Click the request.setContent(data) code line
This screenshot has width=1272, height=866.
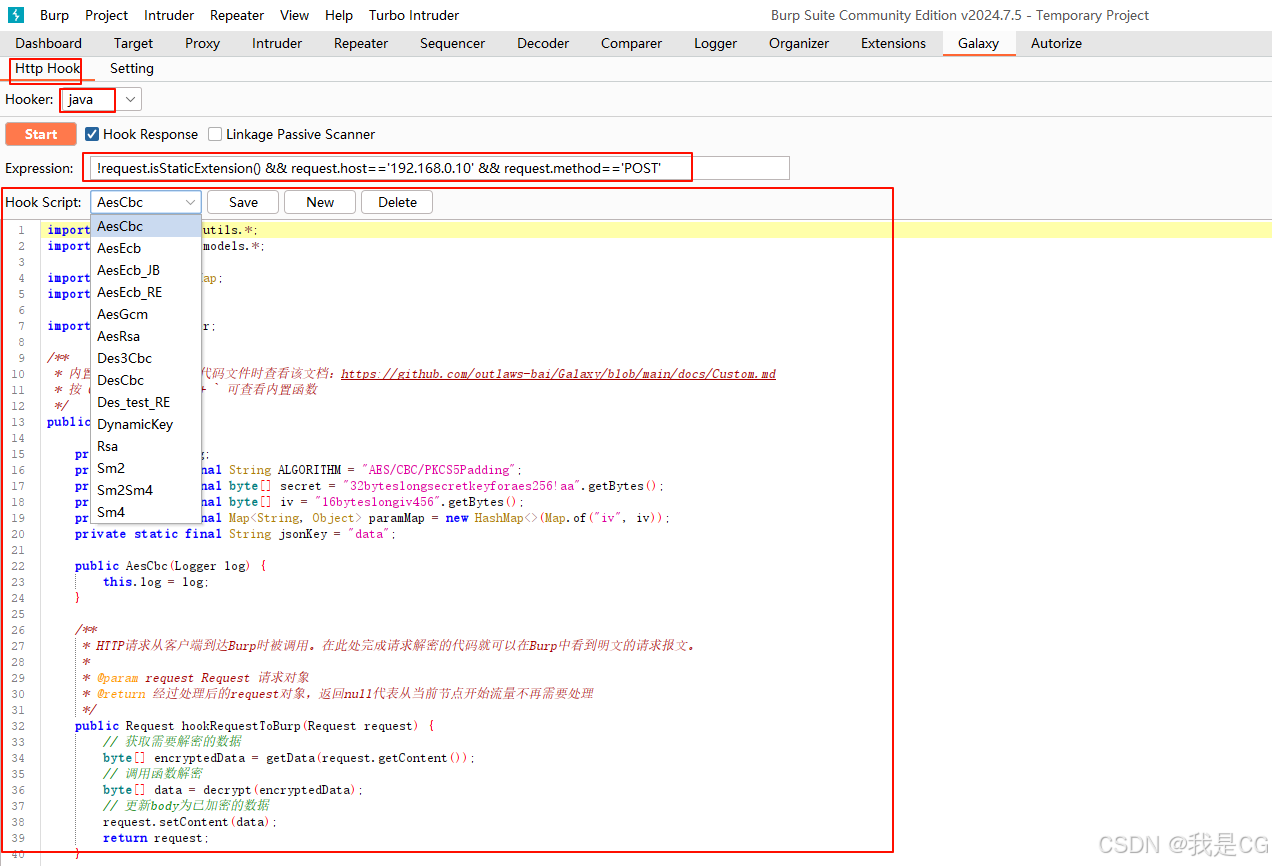coord(190,822)
